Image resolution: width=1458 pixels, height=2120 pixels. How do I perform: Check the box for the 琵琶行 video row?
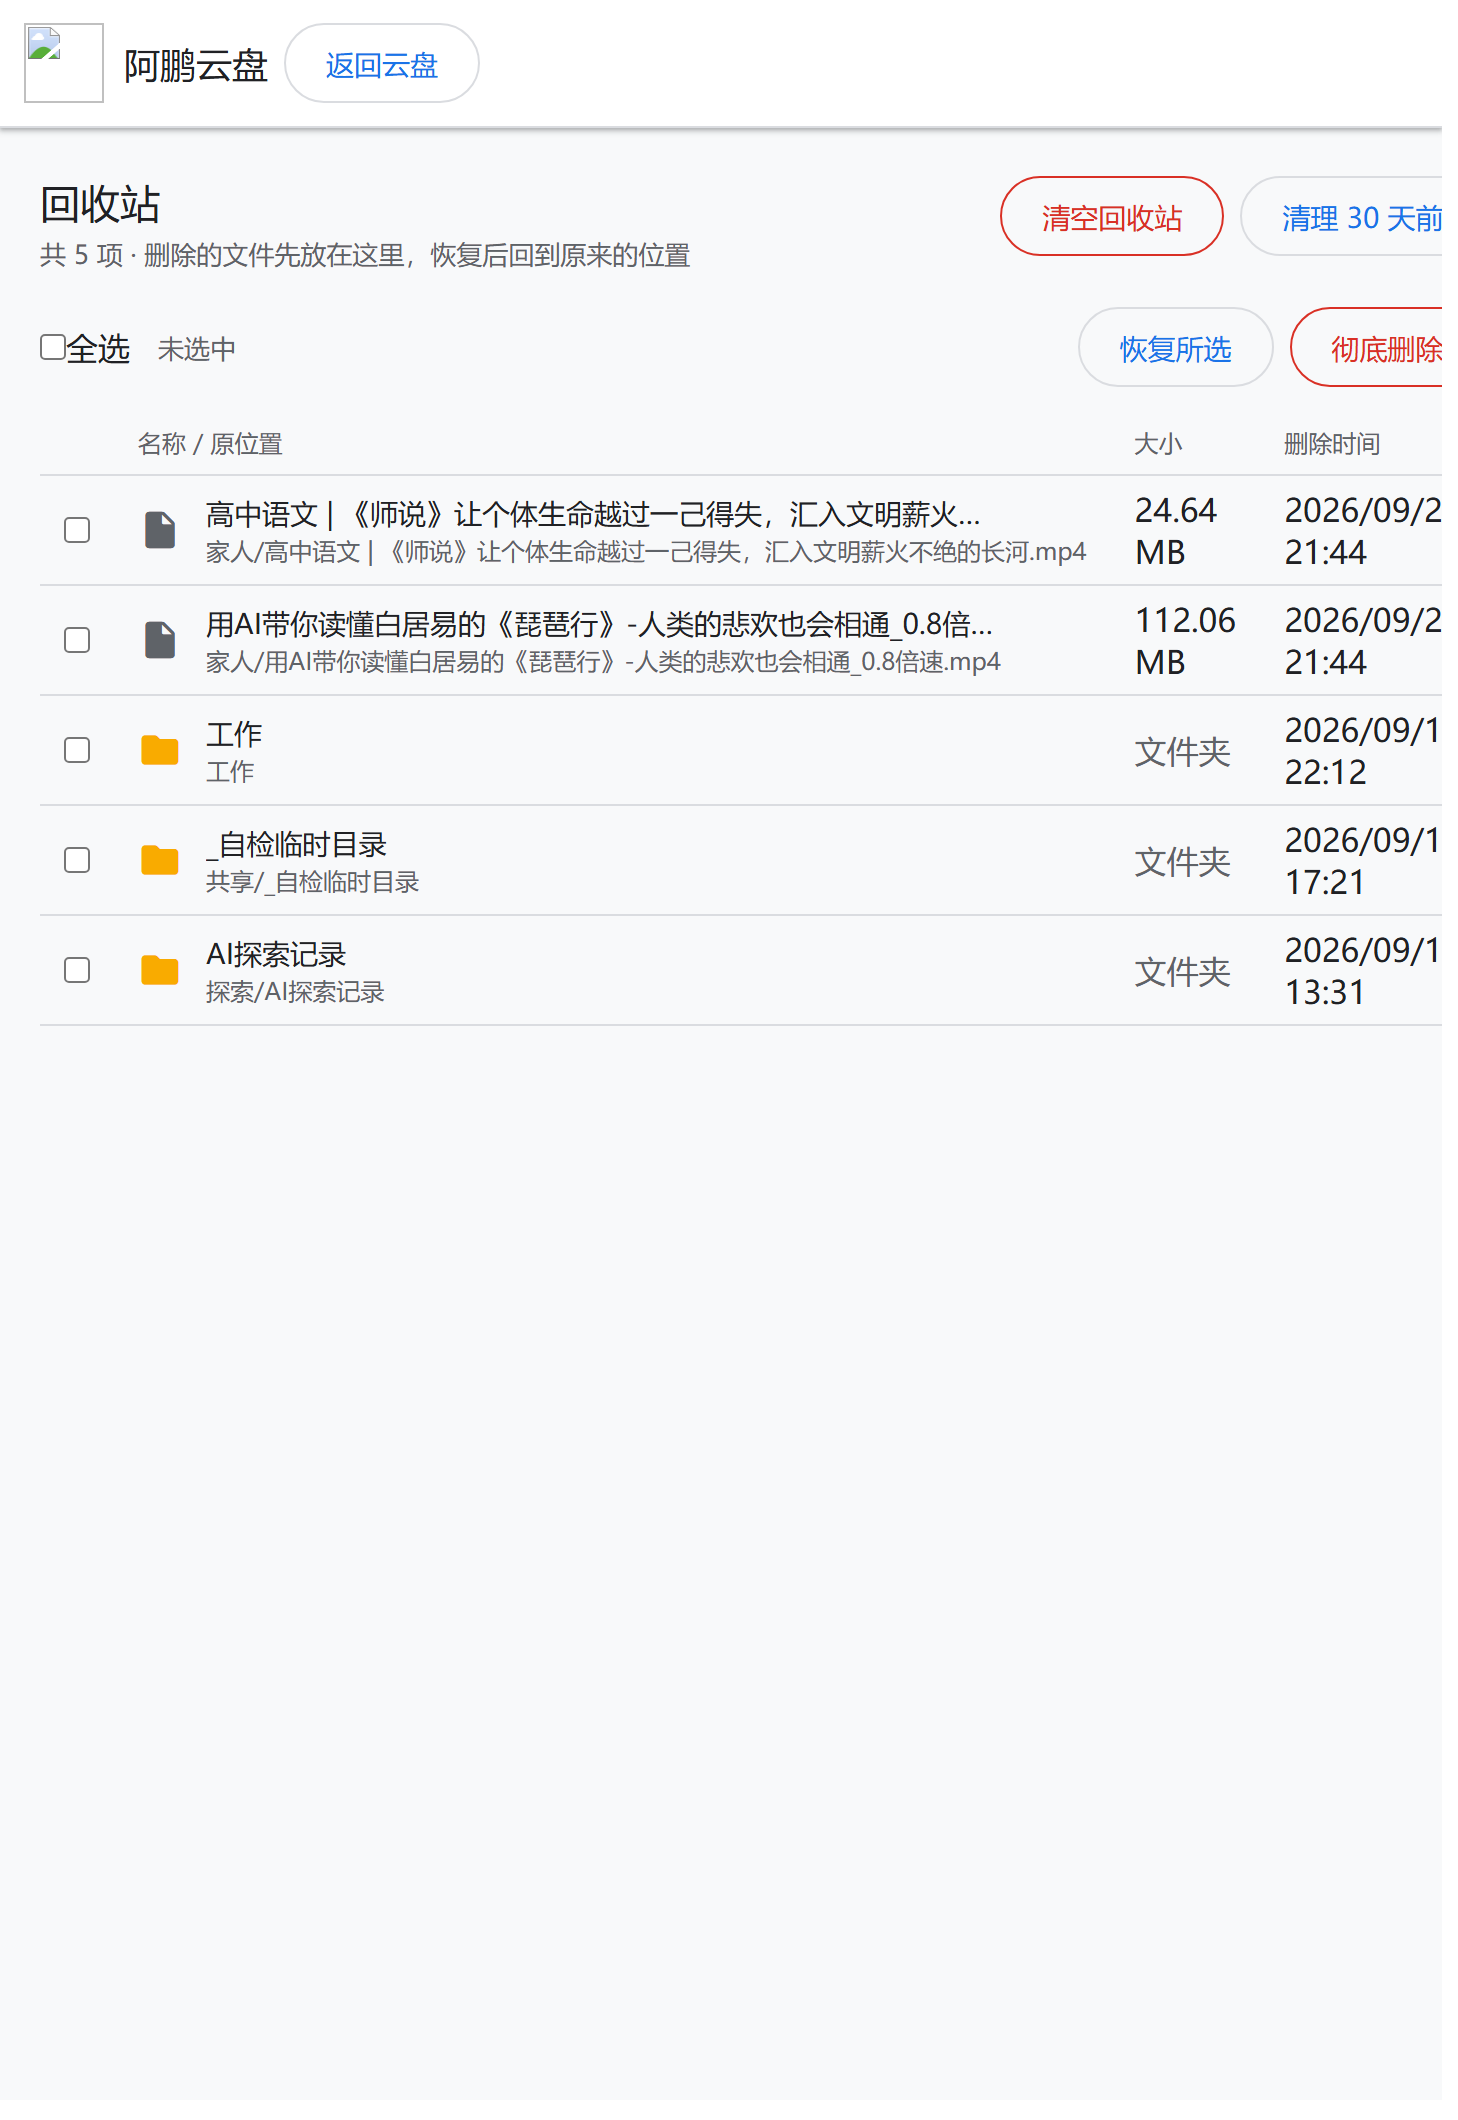[x=77, y=640]
